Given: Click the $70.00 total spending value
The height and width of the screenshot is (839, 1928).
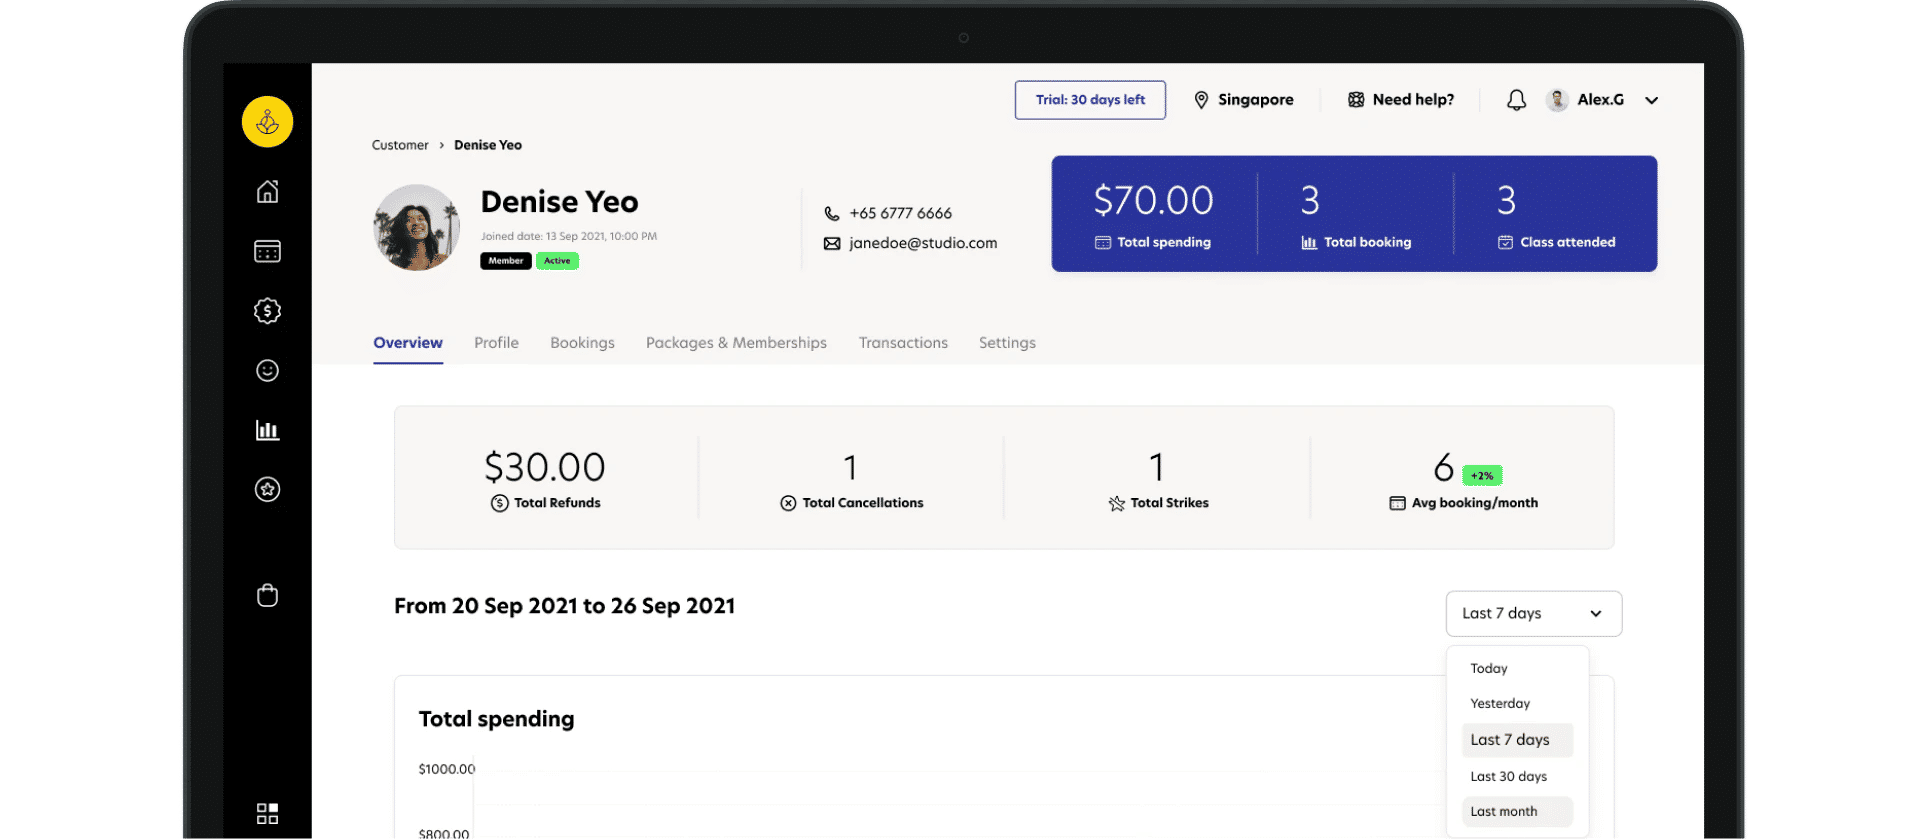Looking at the screenshot, I should (x=1153, y=201).
